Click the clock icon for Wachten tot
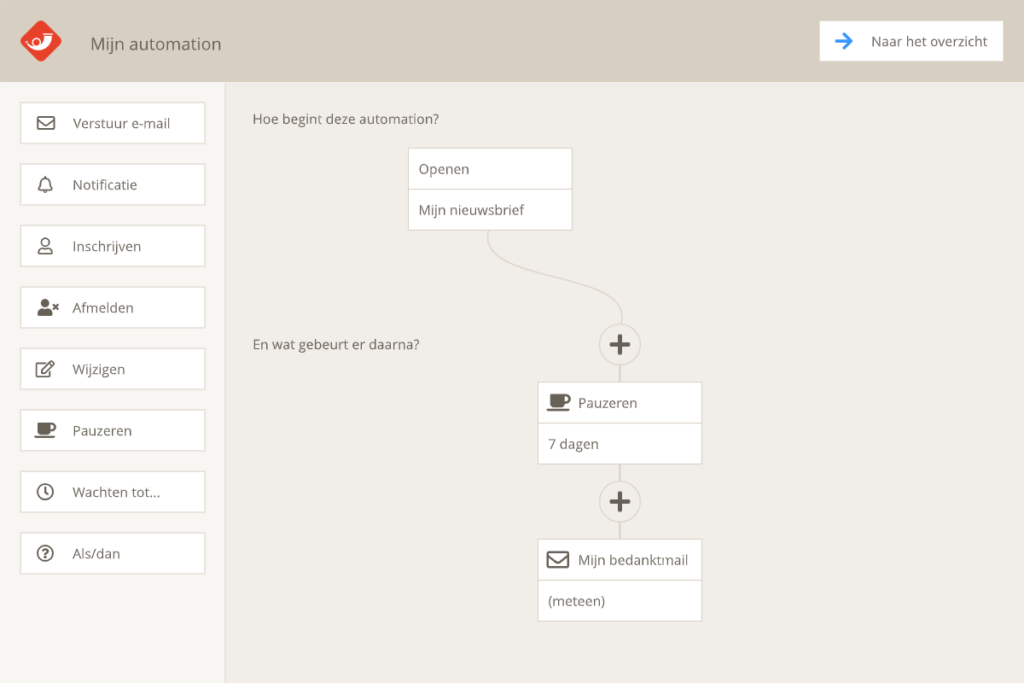This screenshot has height=683, width=1024. [x=45, y=492]
